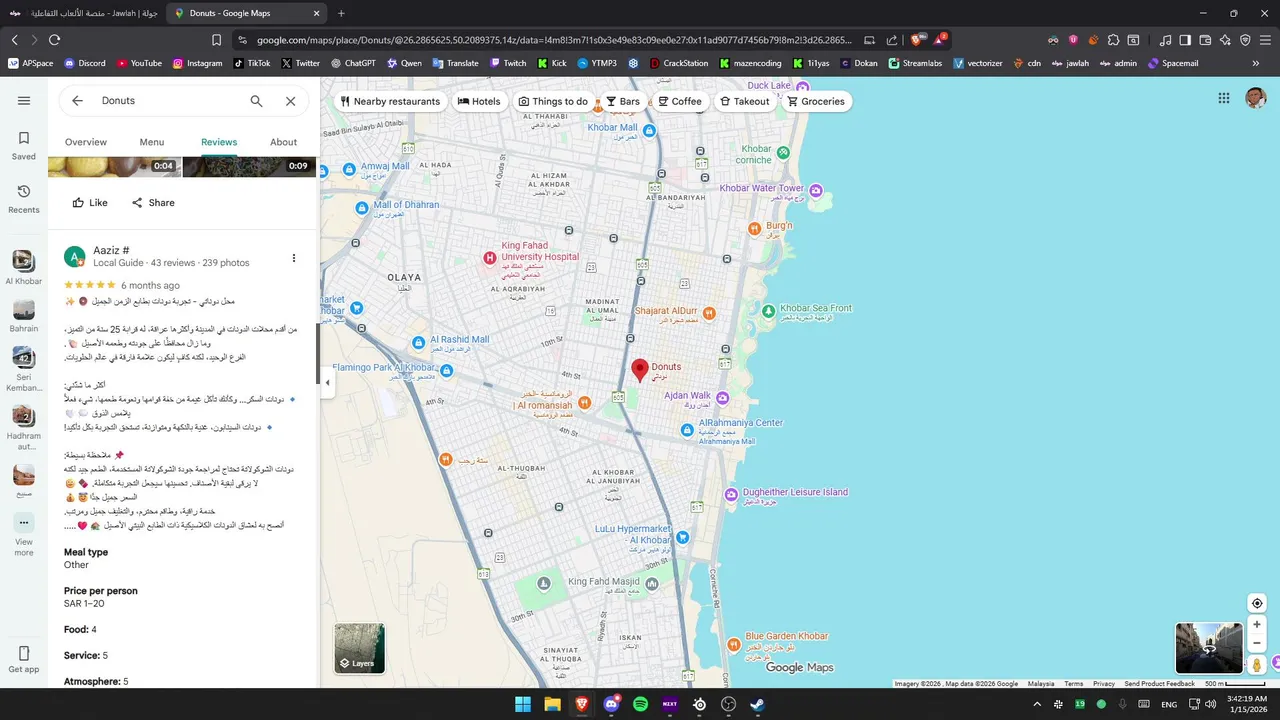Select the Hotels chip
The image size is (1280, 720).
[x=479, y=101]
